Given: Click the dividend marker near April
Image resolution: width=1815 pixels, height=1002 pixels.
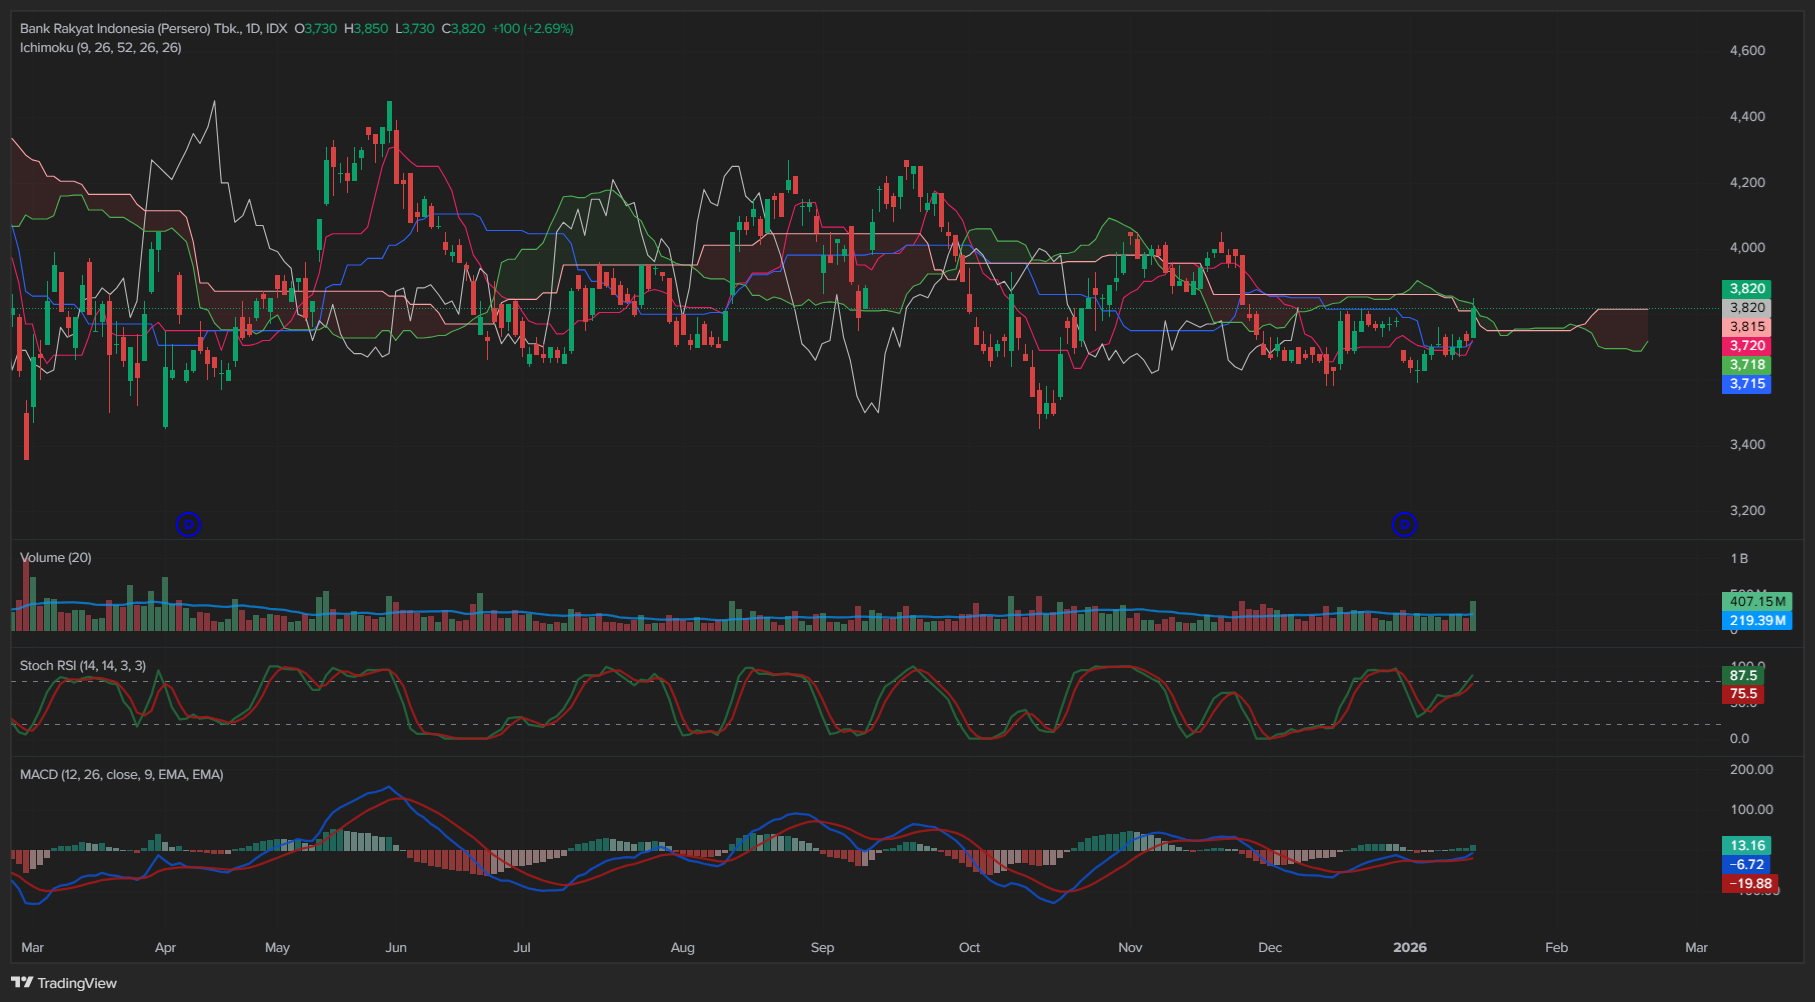Looking at the screenshot, I should click(188, 524).
